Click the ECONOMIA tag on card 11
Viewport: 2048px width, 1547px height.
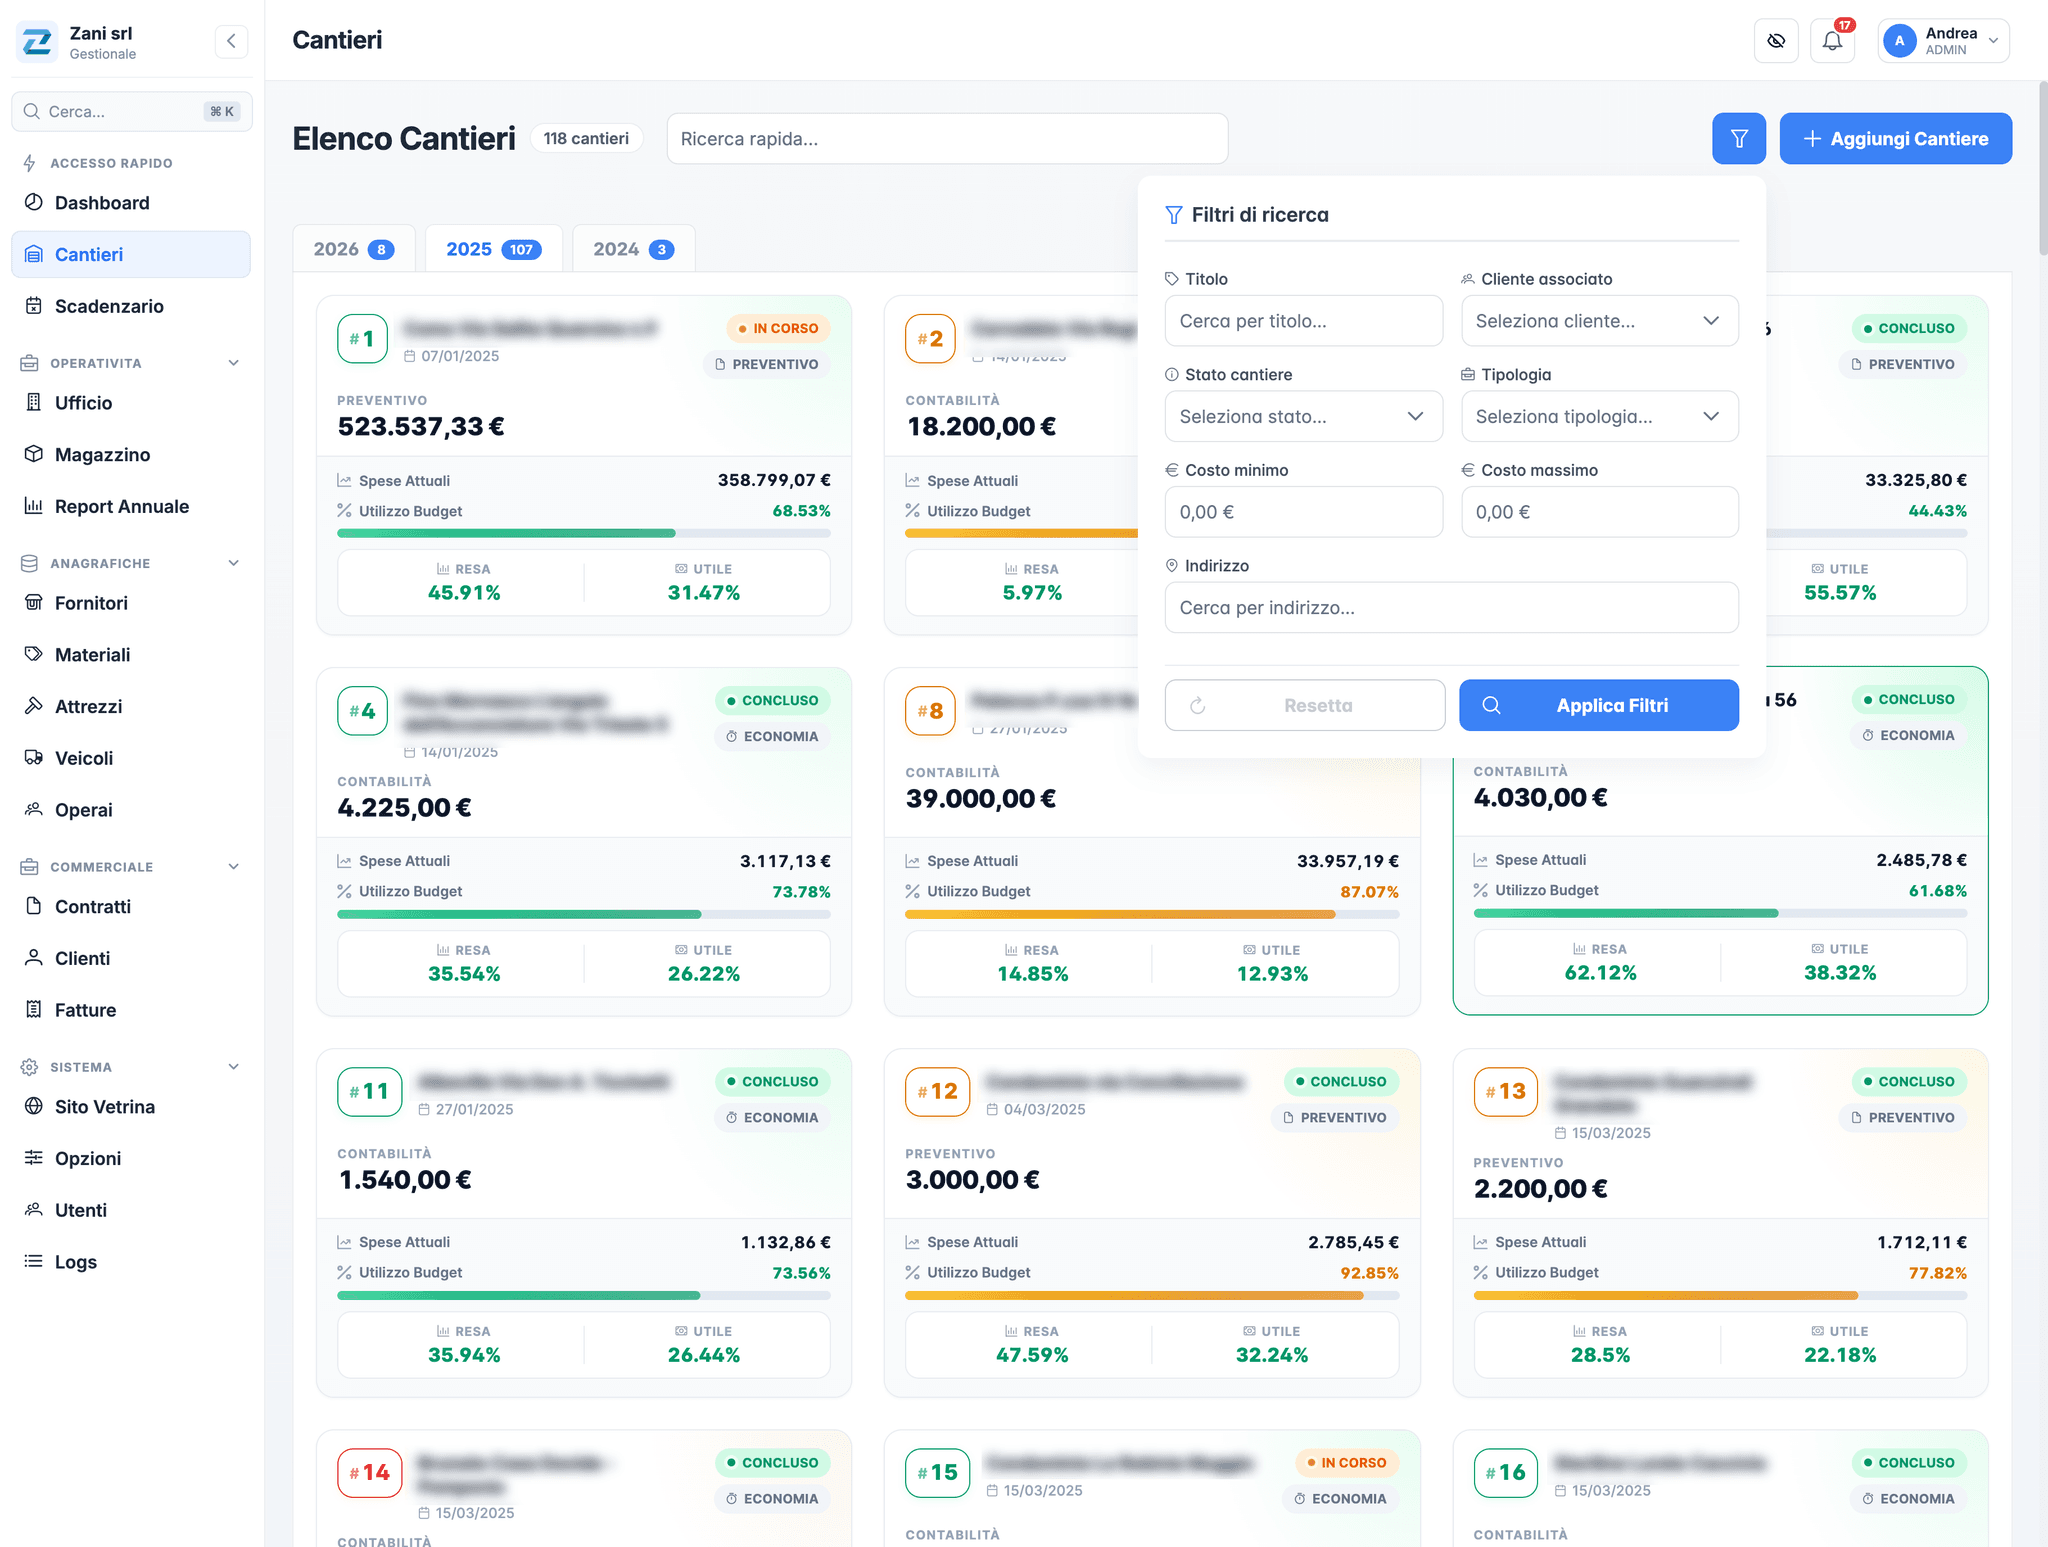[772, 1118]
